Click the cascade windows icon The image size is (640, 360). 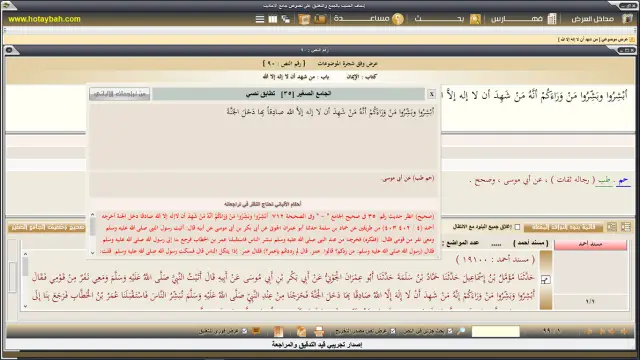(x=286, y=19)
